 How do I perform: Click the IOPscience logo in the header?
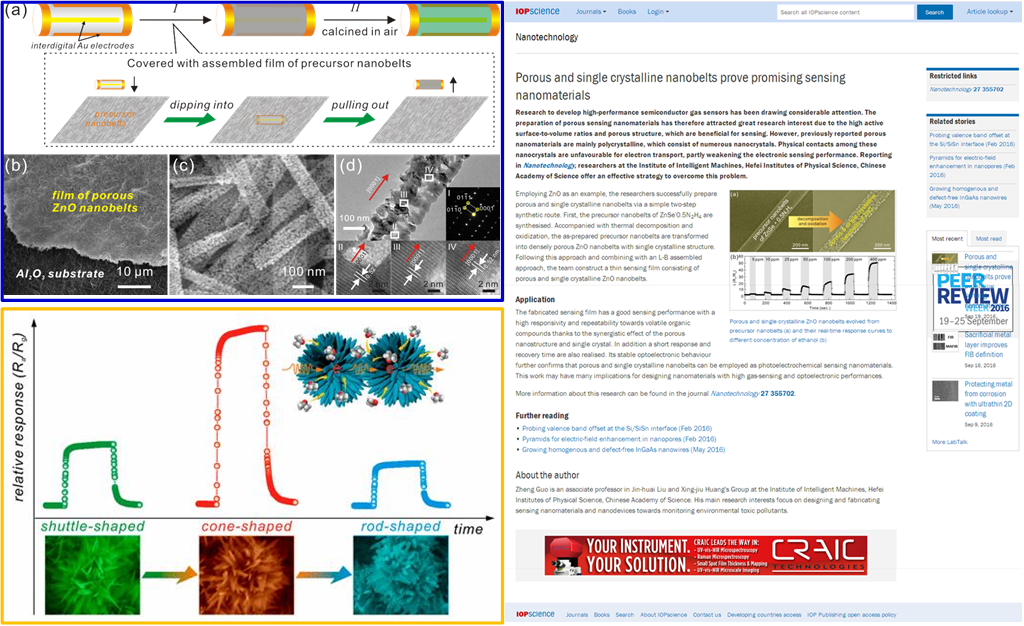coord(537,12)
